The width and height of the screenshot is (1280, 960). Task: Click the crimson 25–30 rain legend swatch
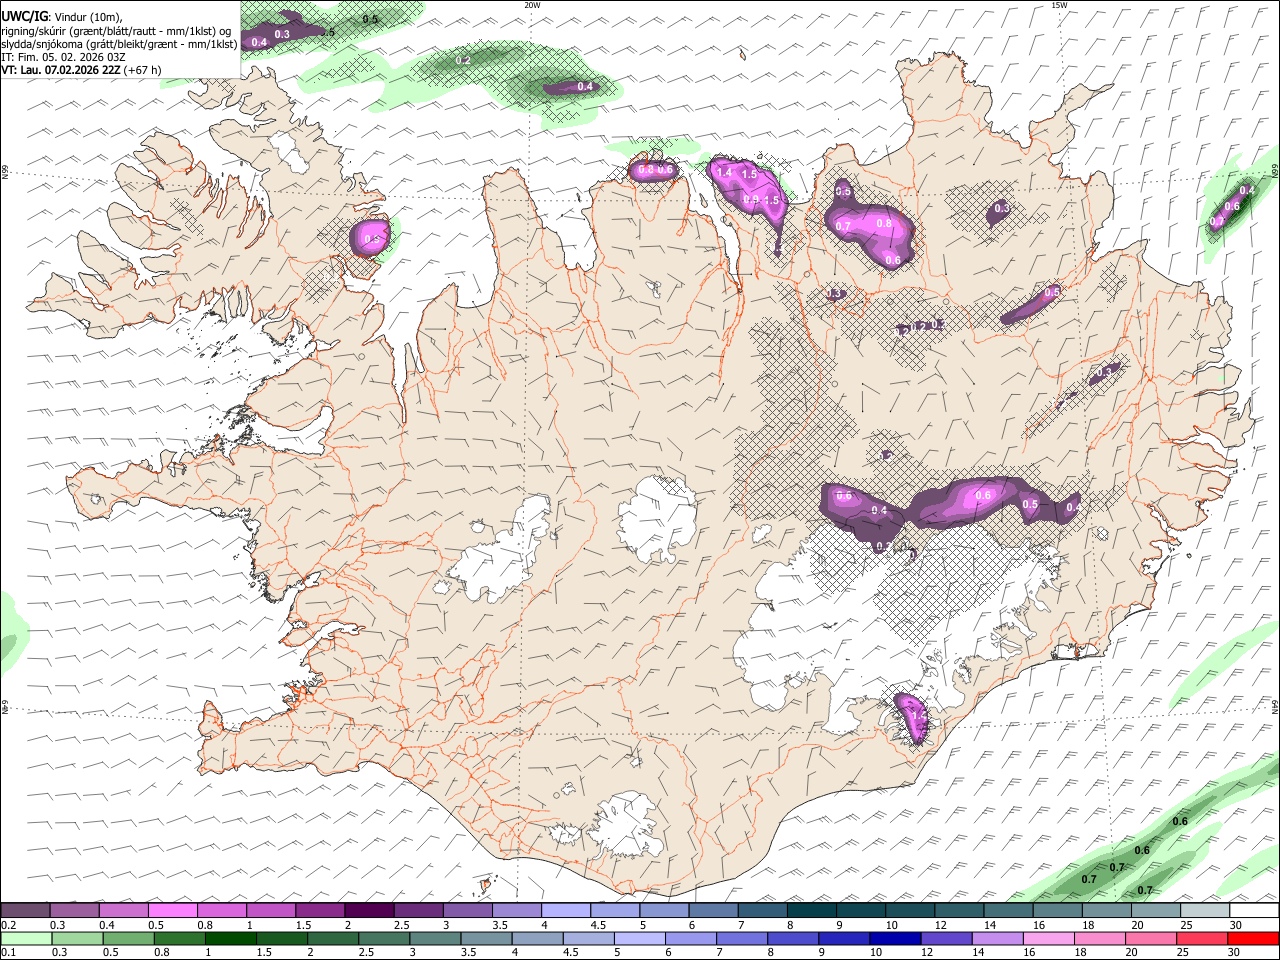pyautogui.click(x=1202, y=939)
